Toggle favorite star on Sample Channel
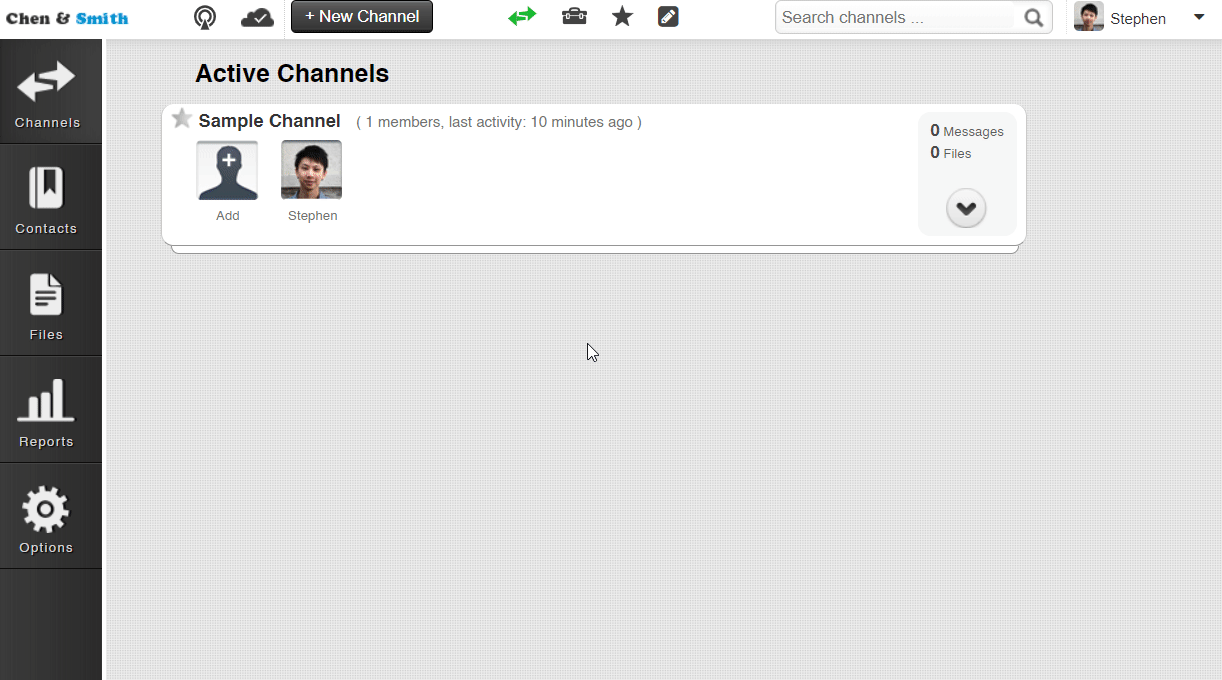The width and height of the screenshot is (1222, 680). pos(181,119)
